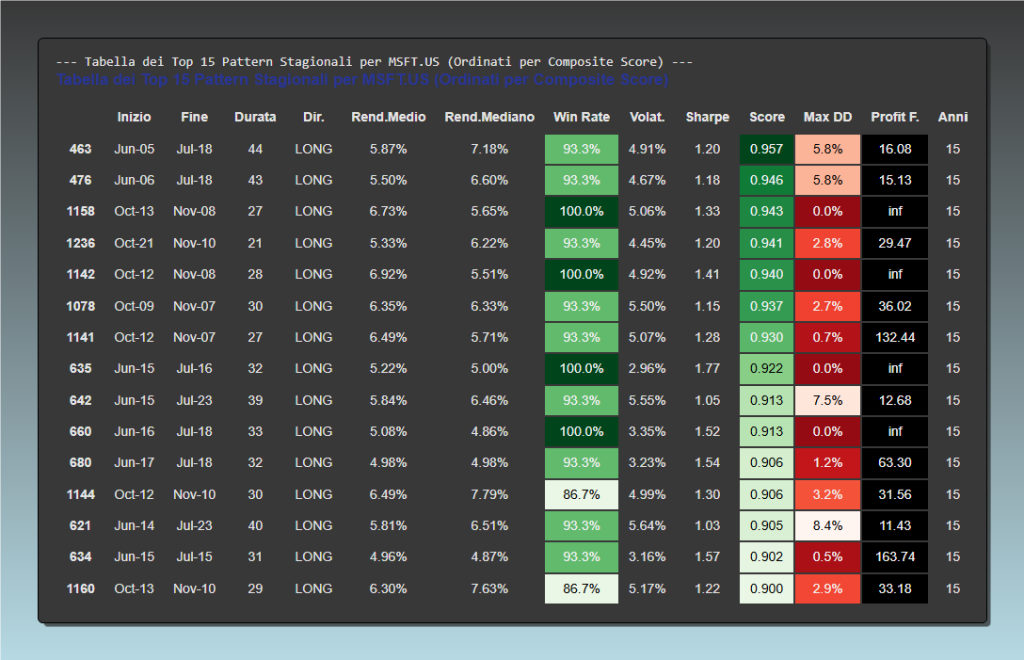This screenshot has height=660, width=1024.
Task: Click the 0.946 Score cell
Action: [x=767, y=180]
